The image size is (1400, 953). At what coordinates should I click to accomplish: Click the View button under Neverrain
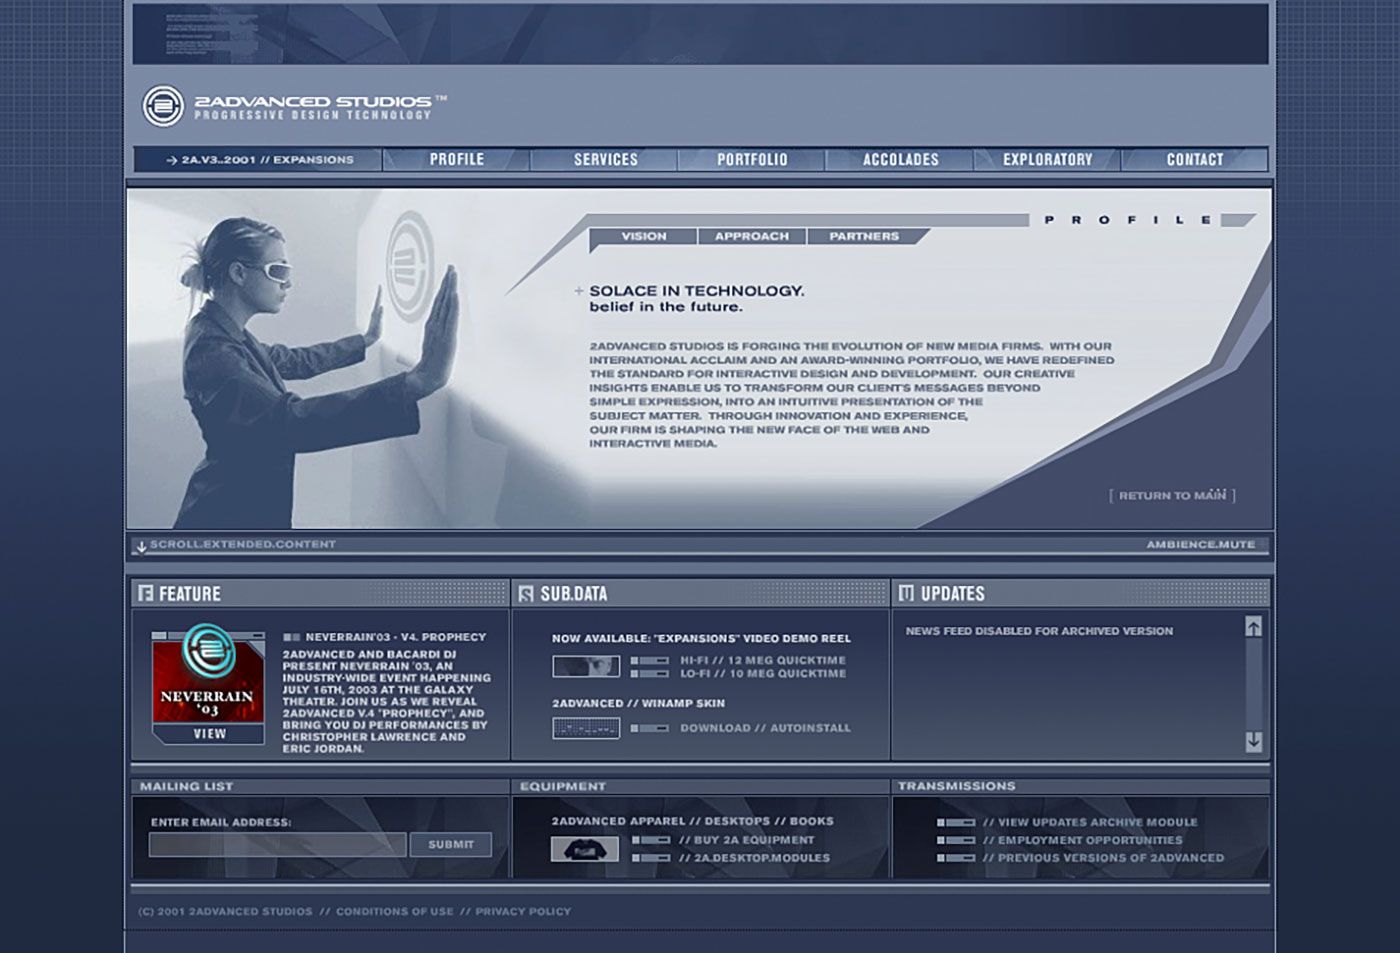209,734
